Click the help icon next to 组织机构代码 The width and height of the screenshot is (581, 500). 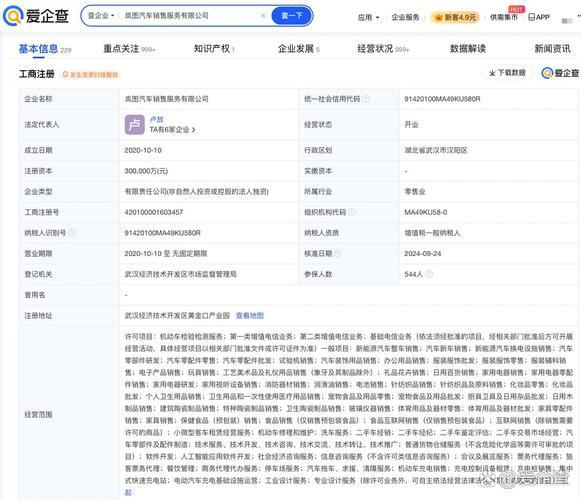click(352, 212)
